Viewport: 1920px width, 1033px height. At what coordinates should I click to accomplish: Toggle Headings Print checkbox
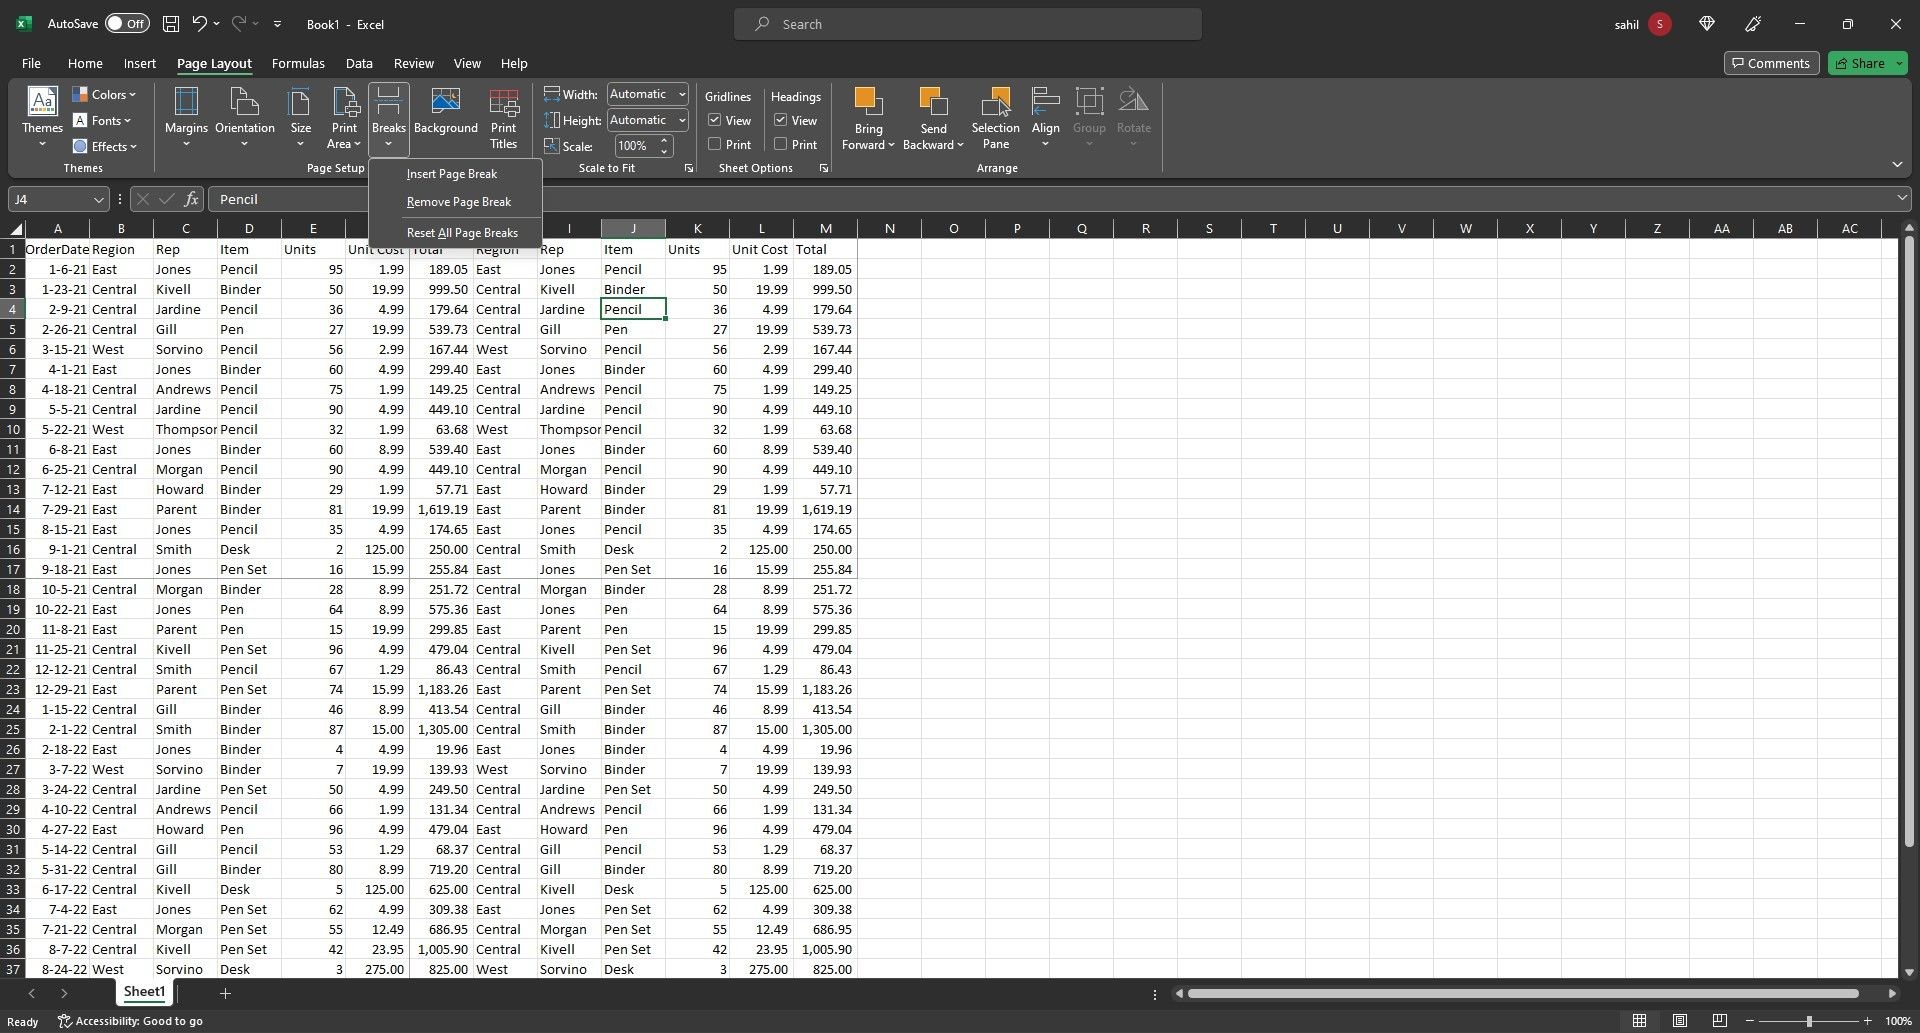(780, 144)
